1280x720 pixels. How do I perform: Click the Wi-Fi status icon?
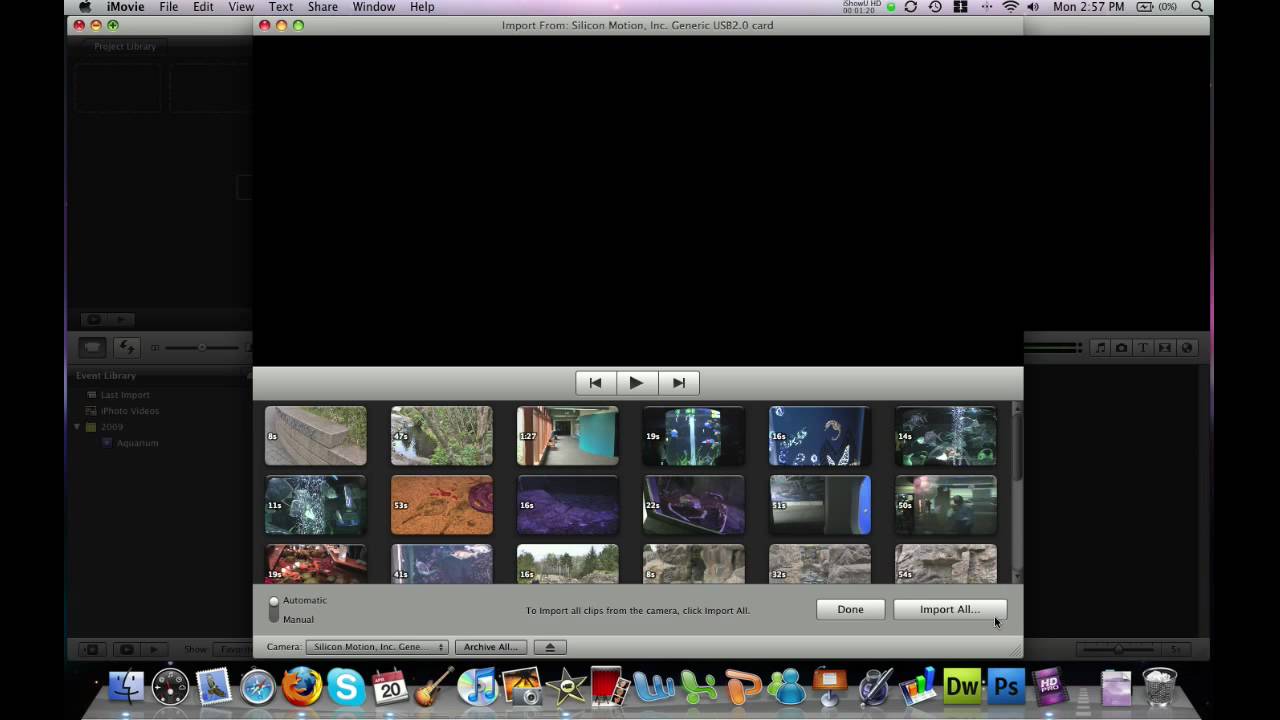pos(1011,7)
